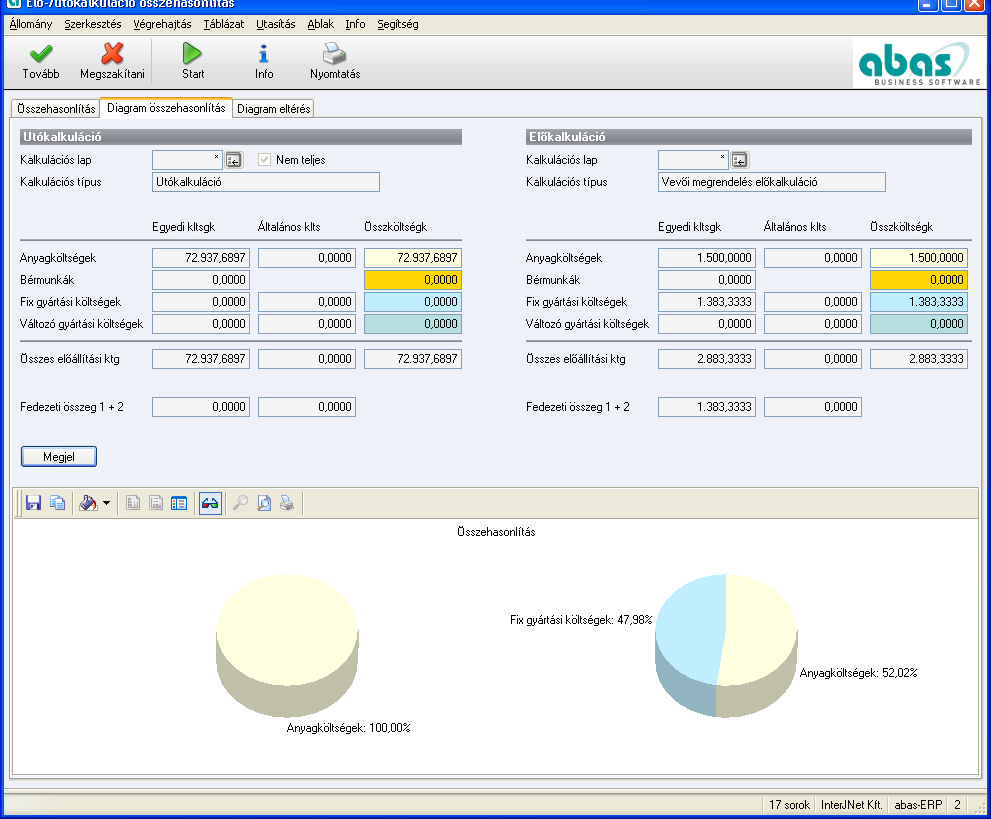Open the paint bucket dropdown arrow

click(106, 503)
